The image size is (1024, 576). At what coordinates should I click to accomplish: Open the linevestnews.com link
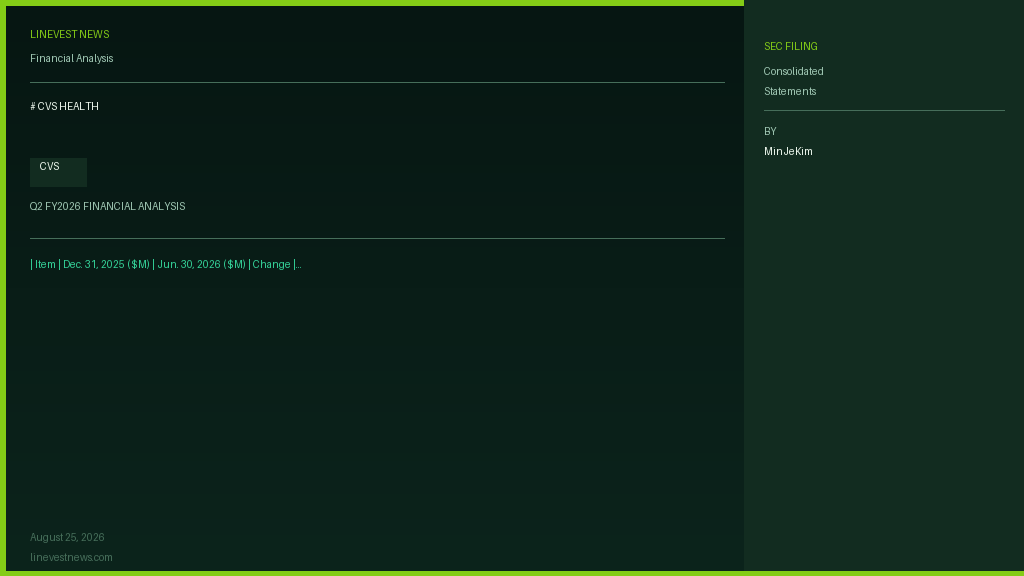coord(71,557)
